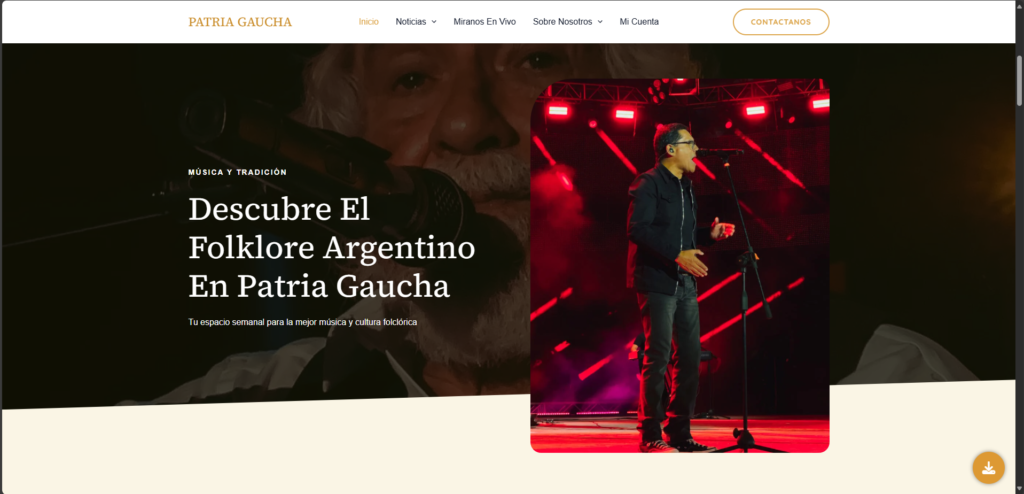Click the singer on stage image
The height and width of the screenshot is (494, 1024).
(x=679, y=265)
